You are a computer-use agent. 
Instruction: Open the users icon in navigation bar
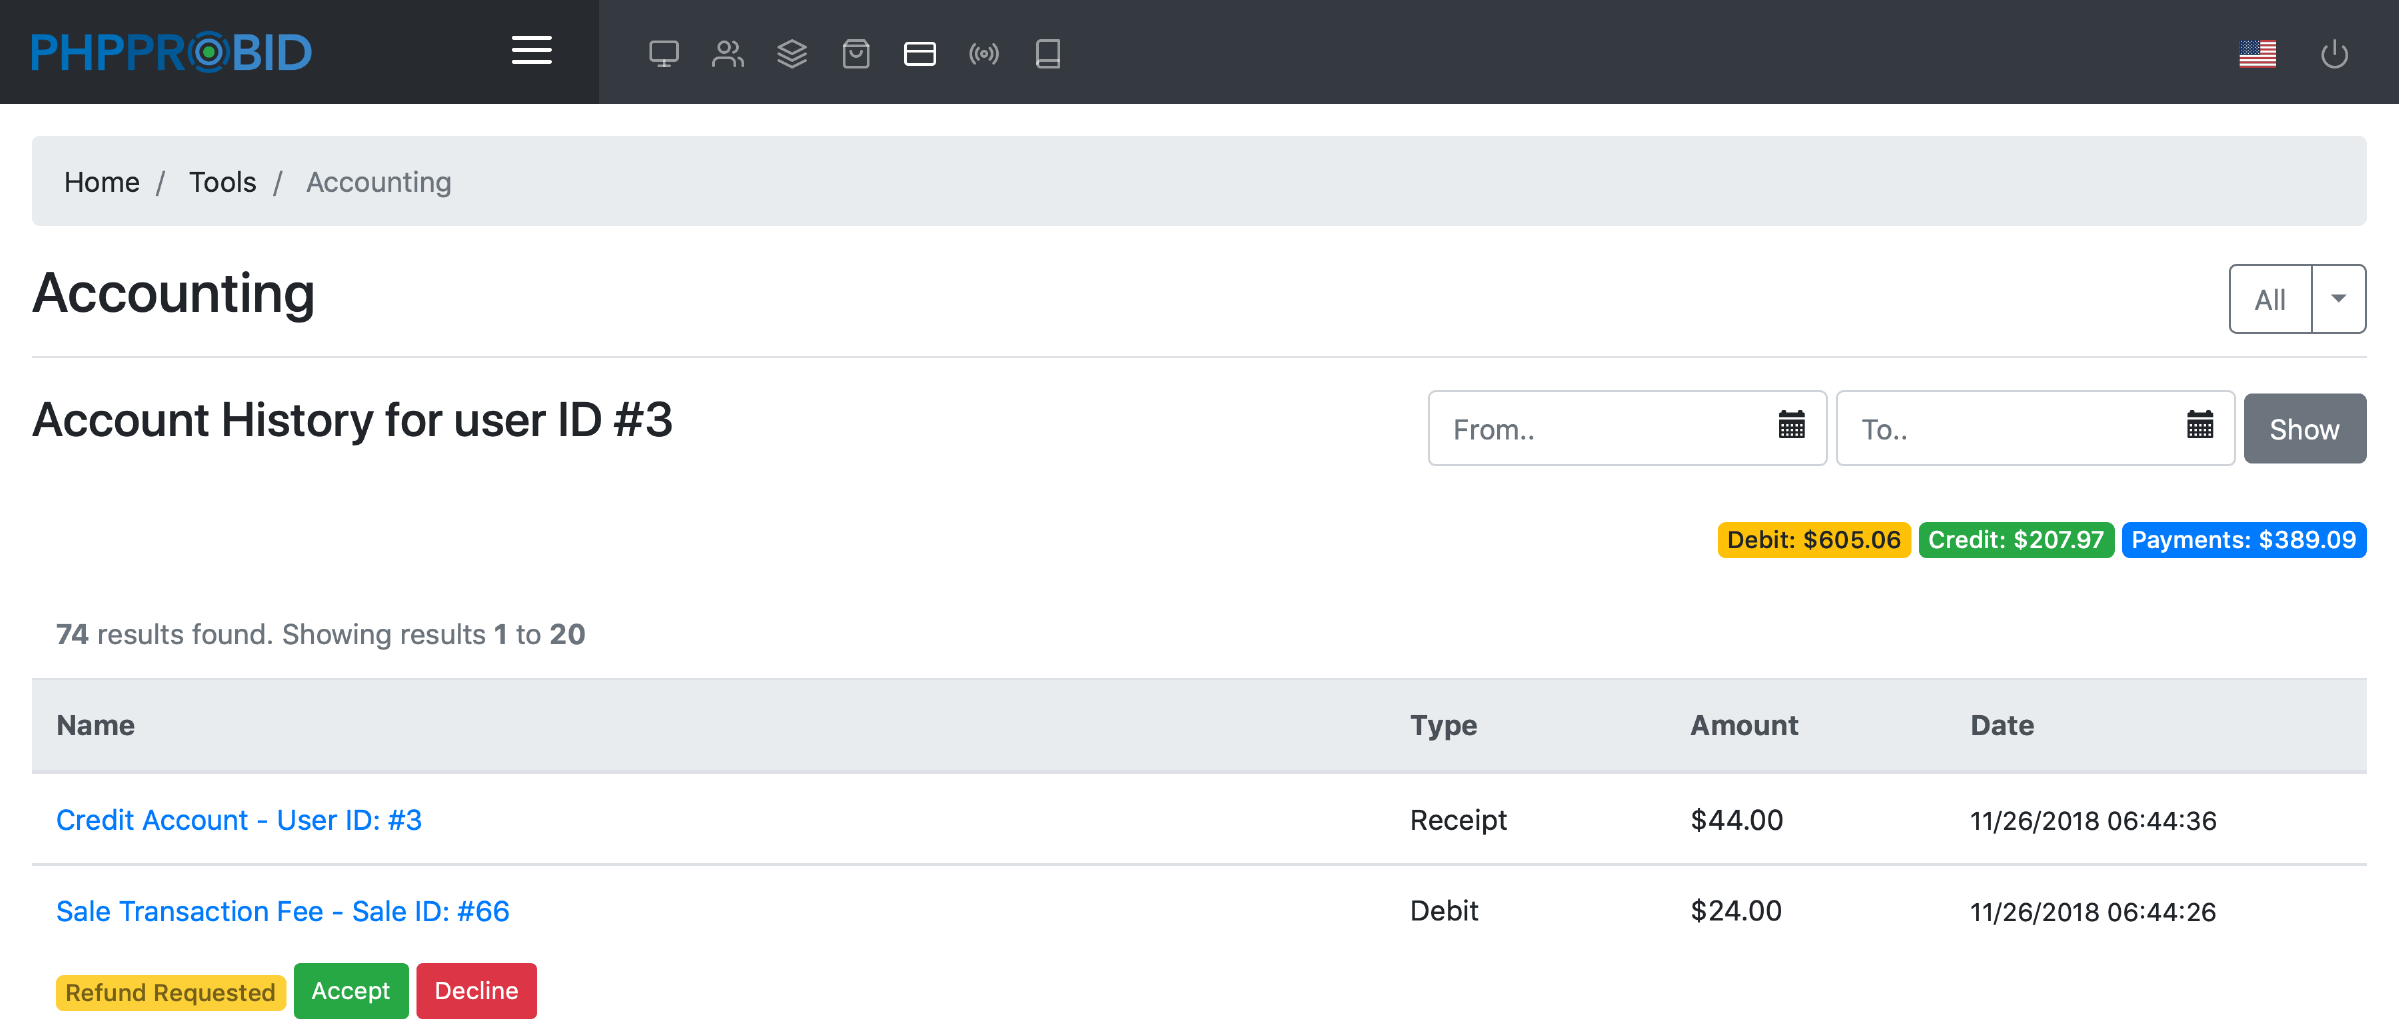coord(727,53)
